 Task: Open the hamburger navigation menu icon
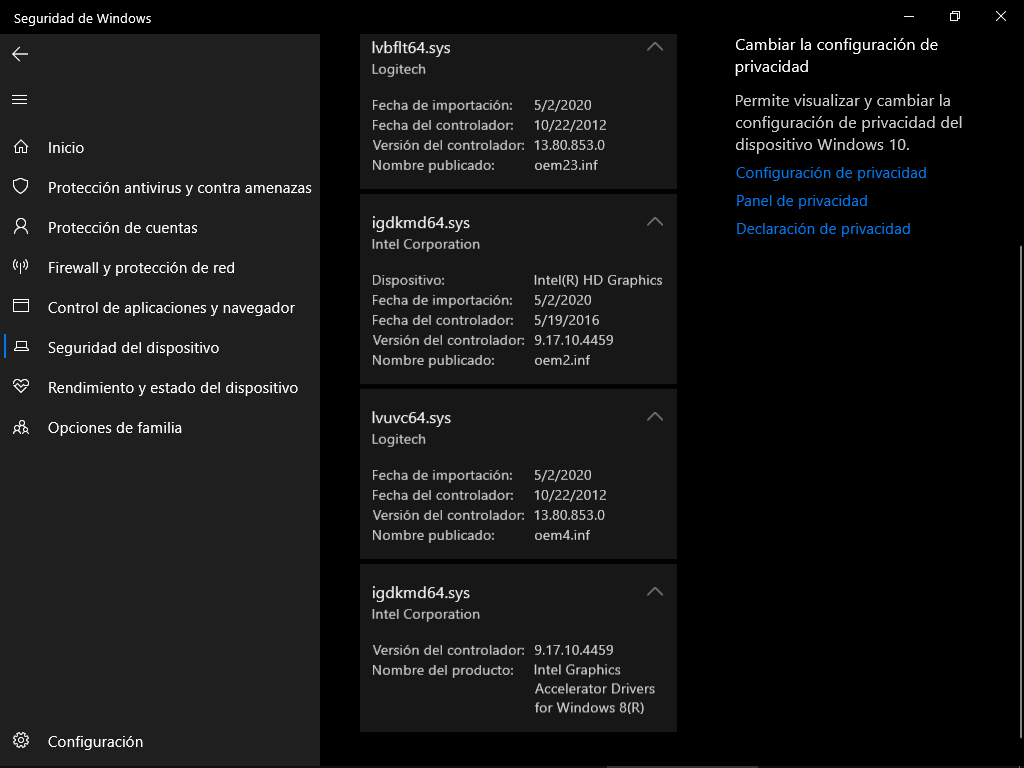20,99
